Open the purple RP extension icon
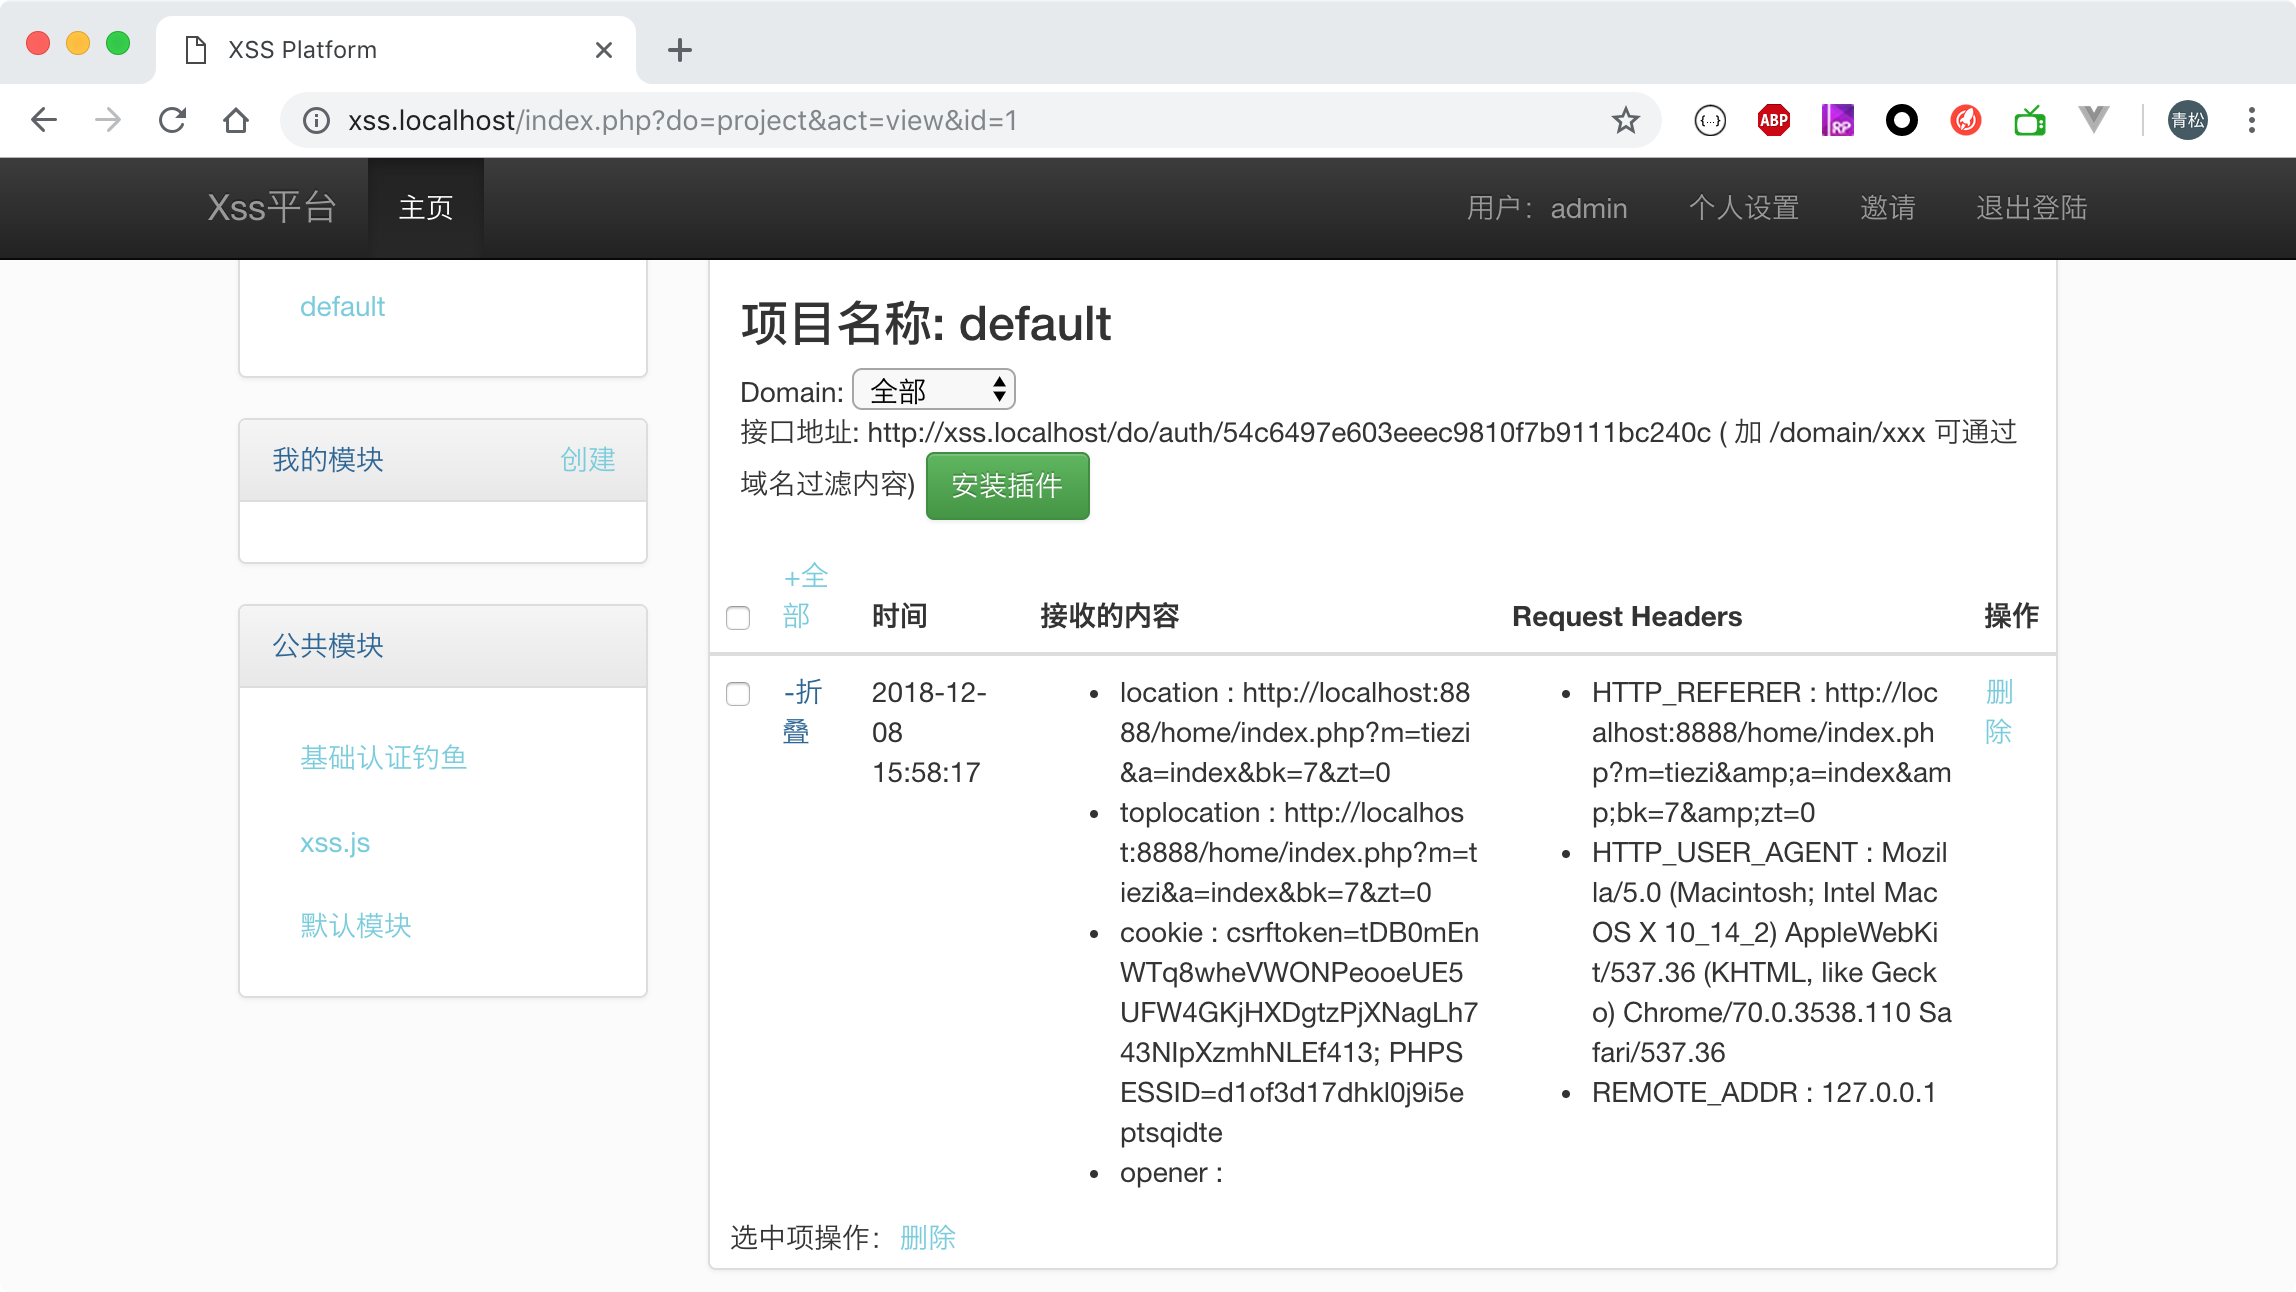This screenshot has width=2296, height=1292. 1837,120
